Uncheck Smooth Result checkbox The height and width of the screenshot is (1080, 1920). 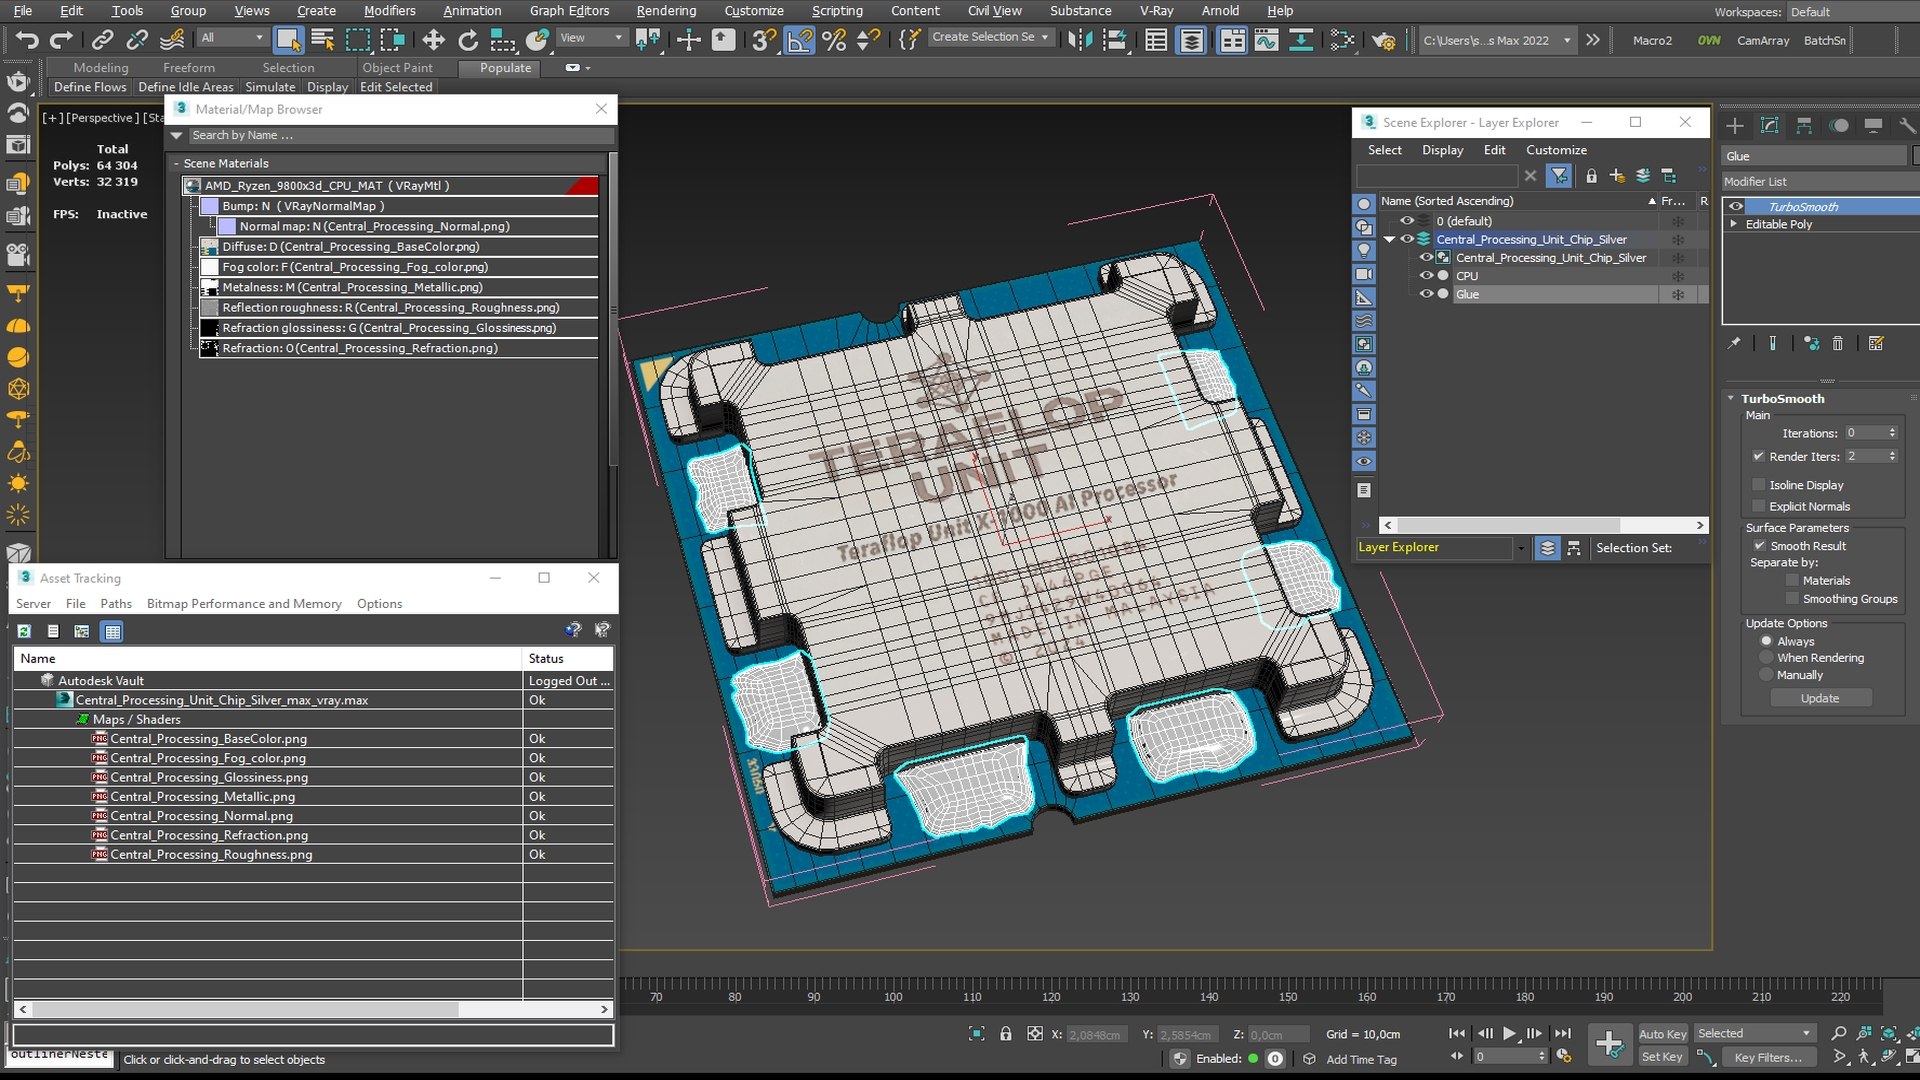[x=1759, y=546]
